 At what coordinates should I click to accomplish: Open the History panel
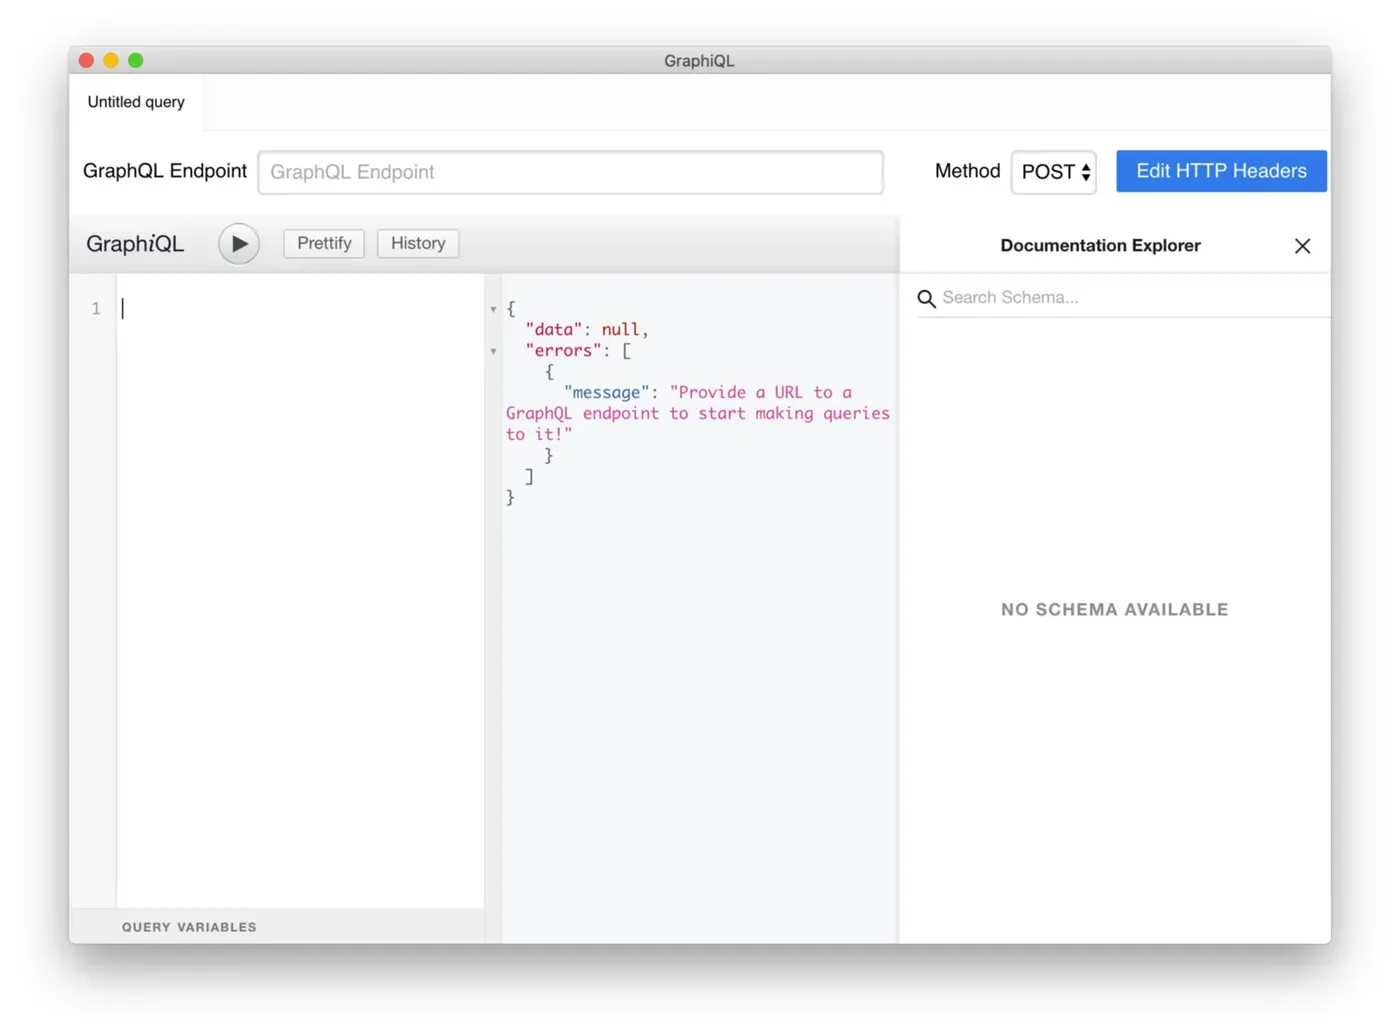[417, 243]
